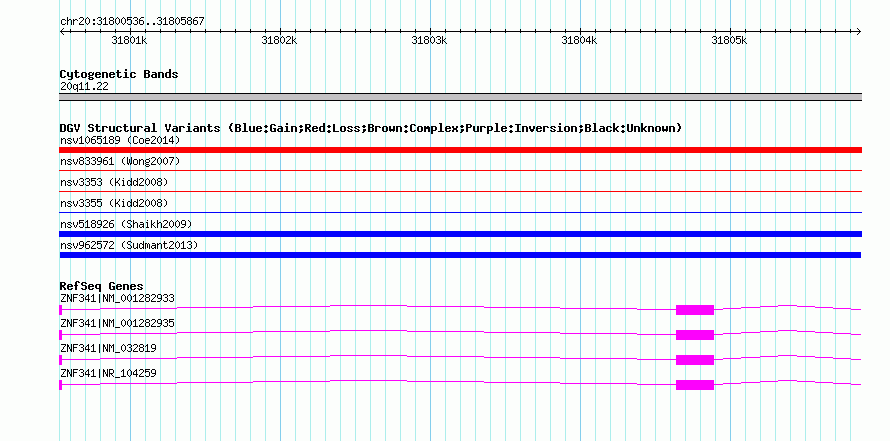Open transcript label ZNF341|NM_032819
This screenshot has height=441, width=890.
108,348
